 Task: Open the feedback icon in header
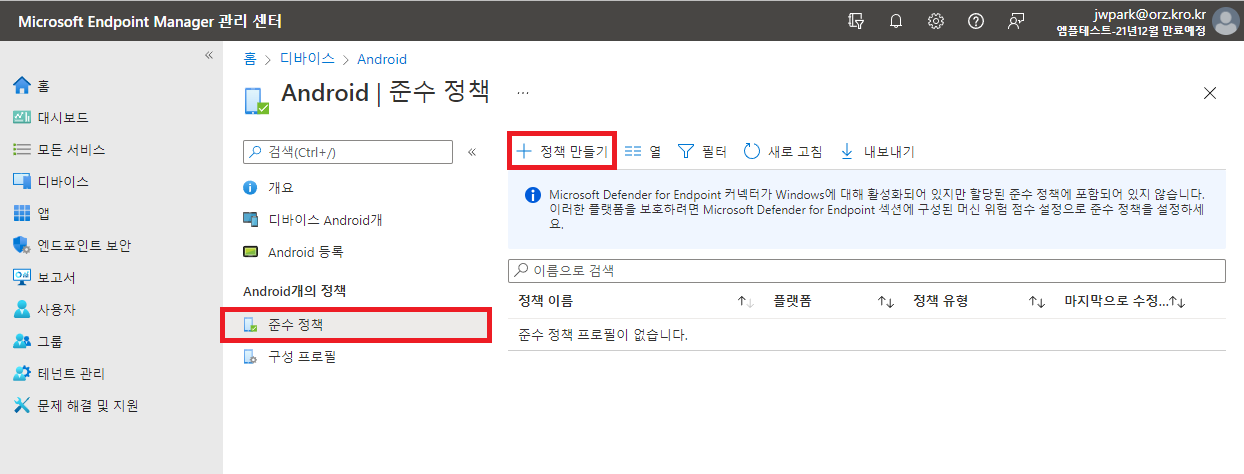[1017, 20]
